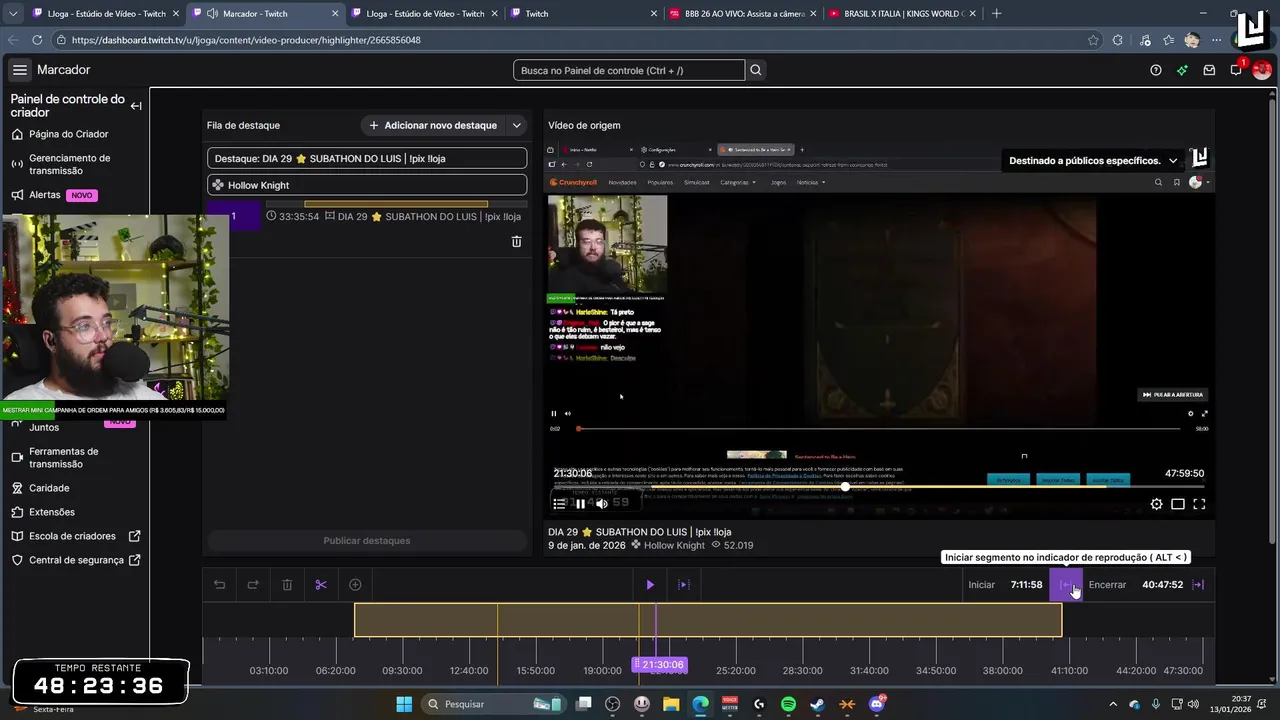The height and width of the screenshot is (720, 1280).
Task: Open Alertas in the sidebar
Action: [x=44, y=195]
